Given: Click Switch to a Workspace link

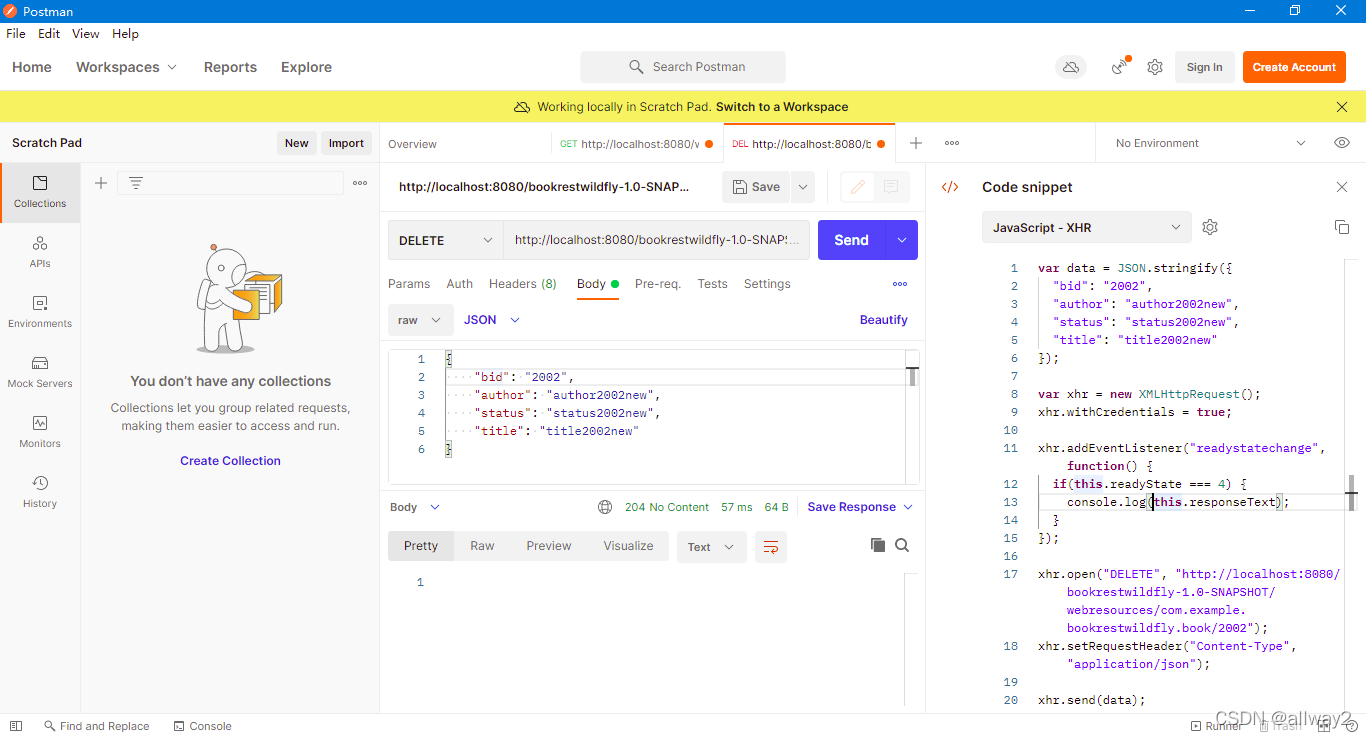Looking at the screenshot, I should (782, 107).
